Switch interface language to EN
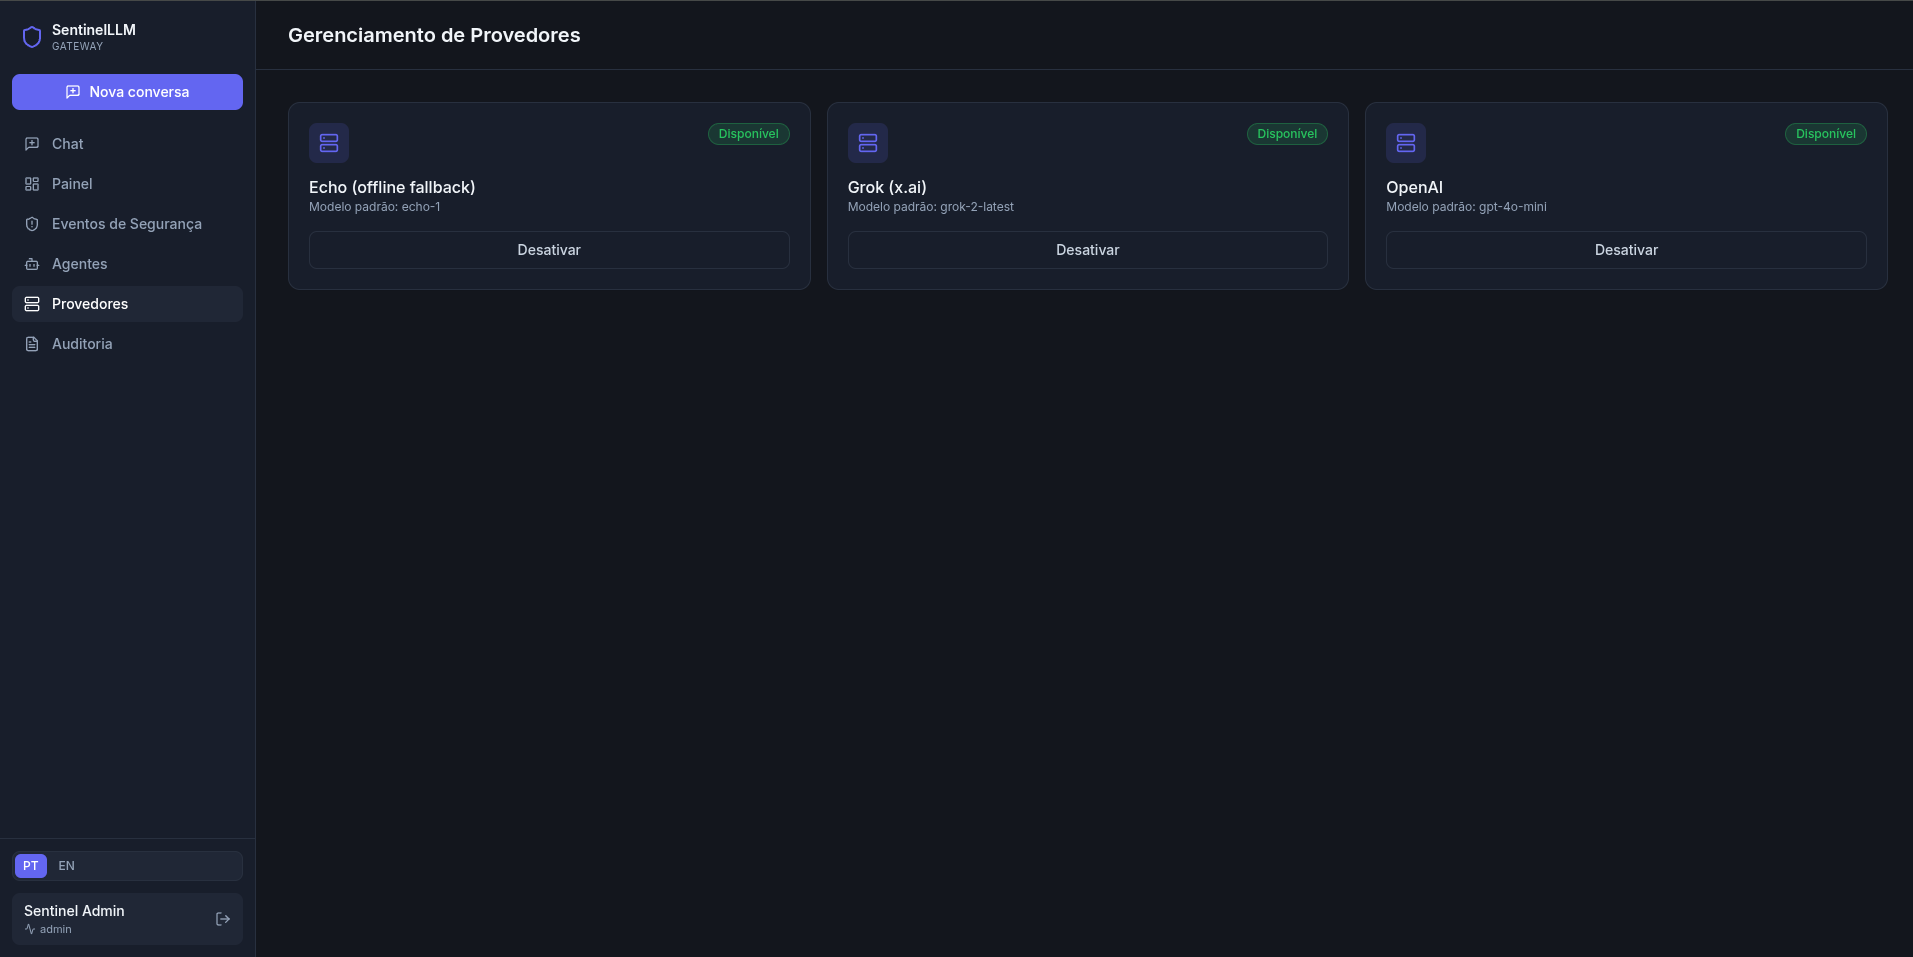1913x957 pixels. click(66, 866)
